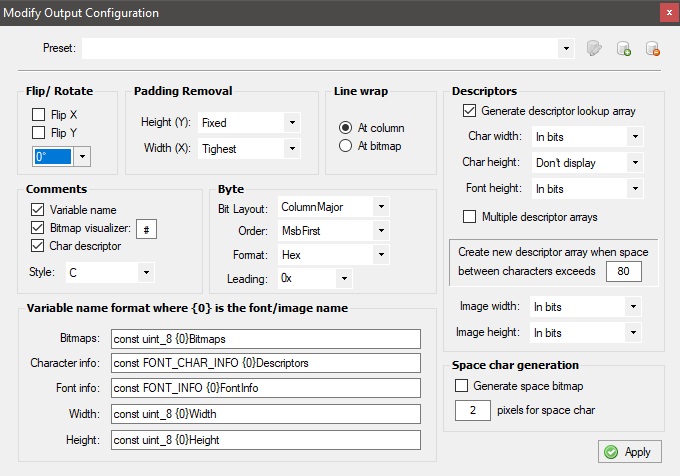Uncheck Generate descriptor lookup array
This screenshot has height=476, width=680.
pyautogui.click(x=469, y=111)
